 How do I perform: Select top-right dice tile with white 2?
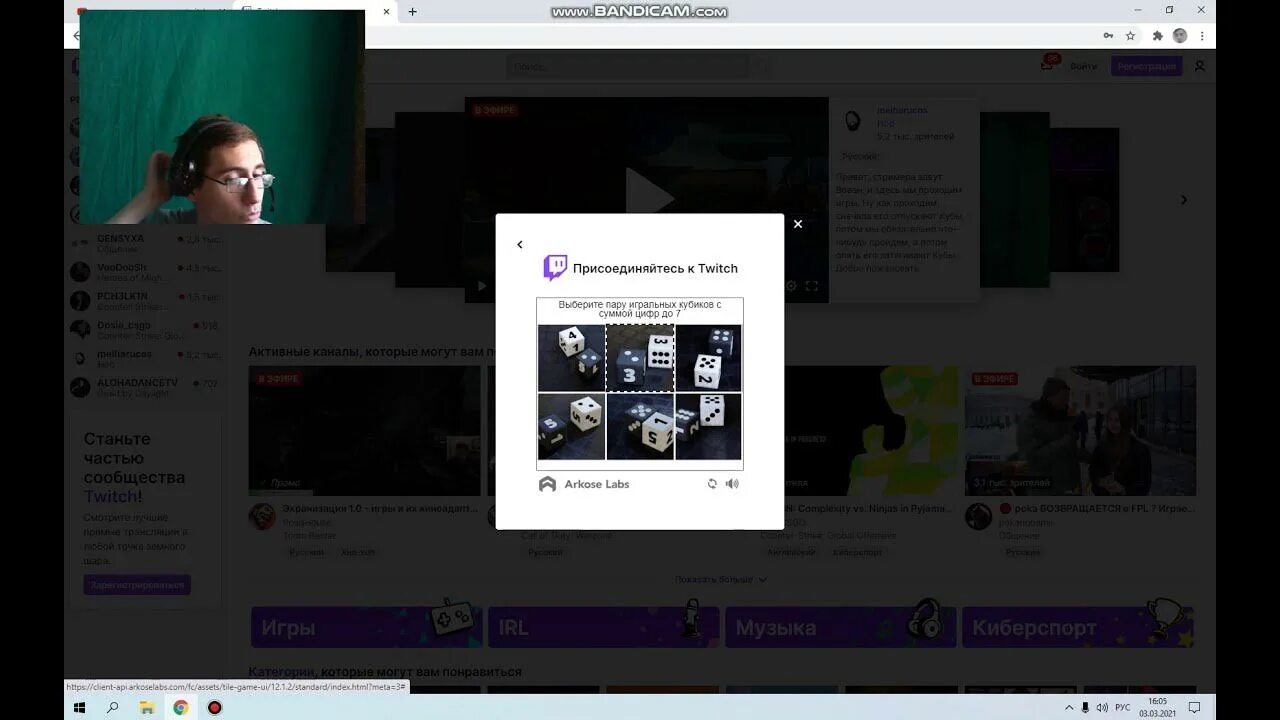coord(709,358)
